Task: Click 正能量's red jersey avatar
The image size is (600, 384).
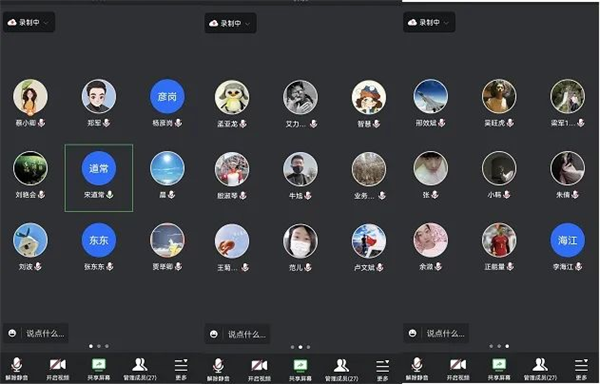Action: [499, 240]
